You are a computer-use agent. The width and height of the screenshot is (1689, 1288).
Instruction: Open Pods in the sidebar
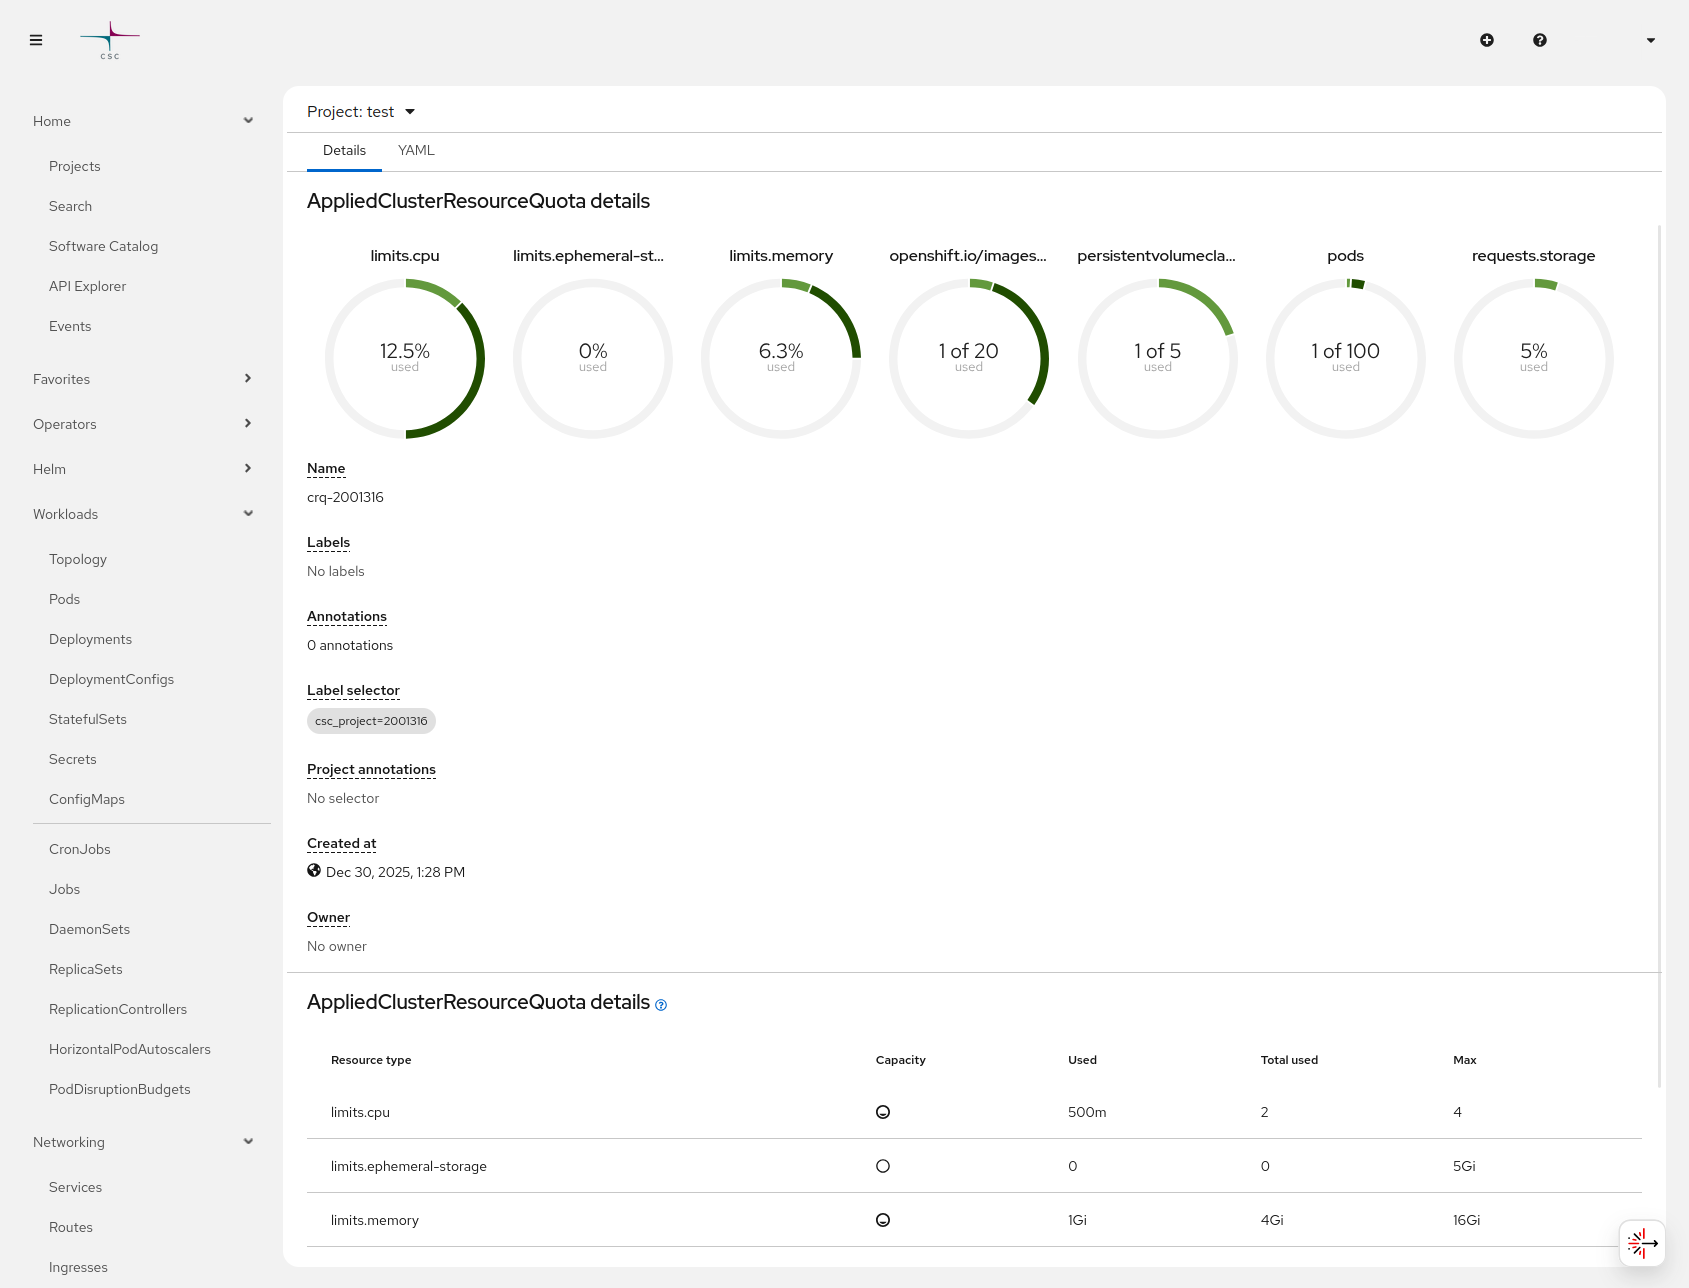tap(65, 599)
